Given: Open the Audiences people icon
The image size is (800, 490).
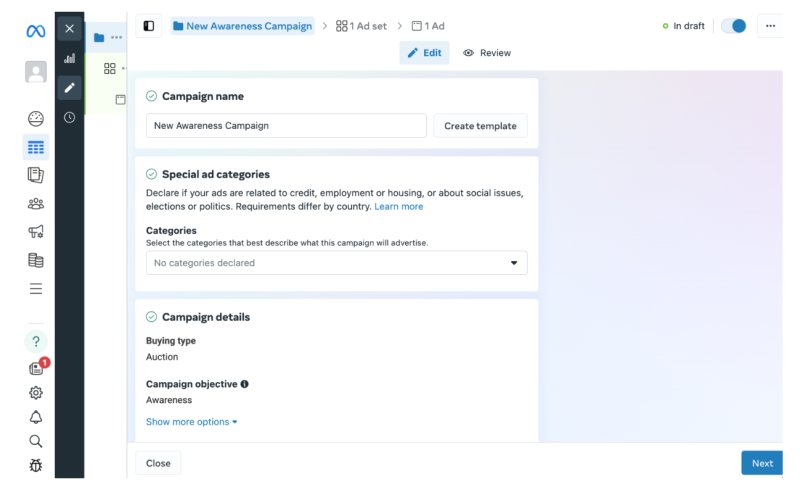Looking at the screenshot, I should (36, 204).
